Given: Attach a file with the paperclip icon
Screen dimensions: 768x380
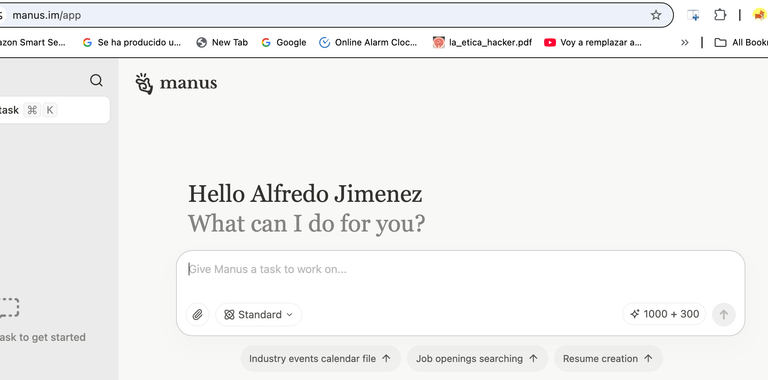Looking at the screenshot, I should [197, 314].
